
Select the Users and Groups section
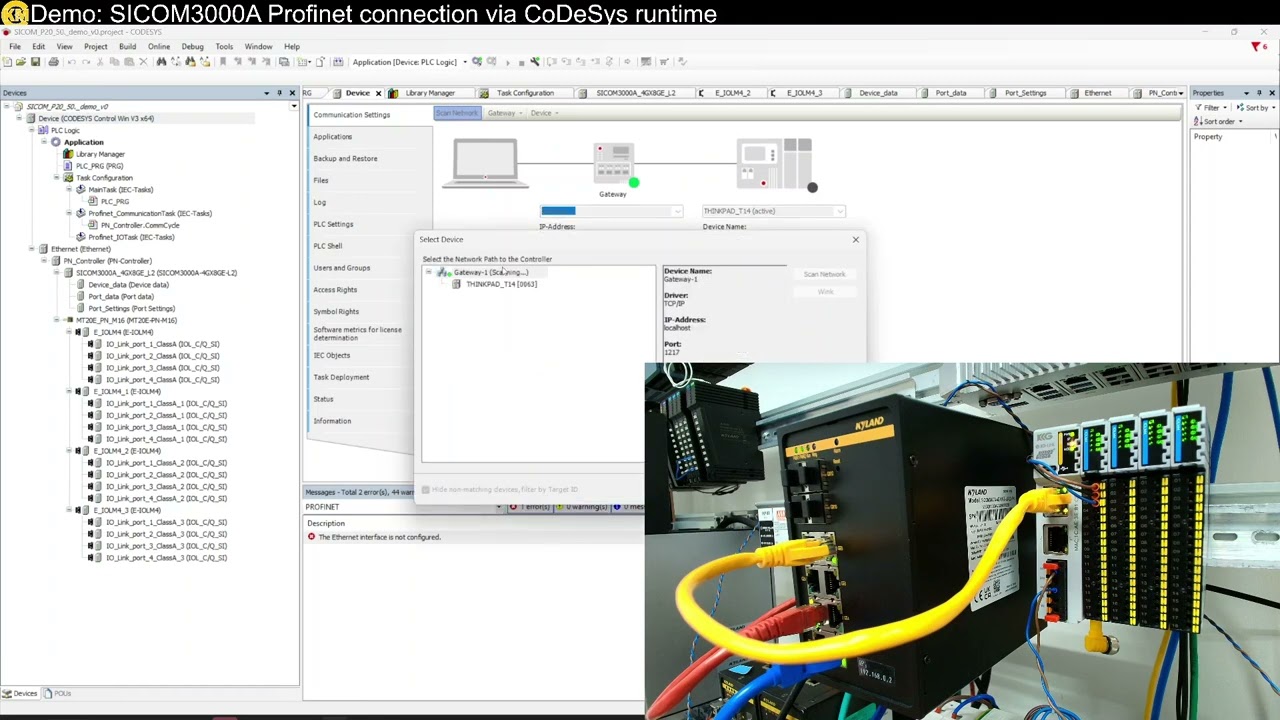click(x=342, y=268)
